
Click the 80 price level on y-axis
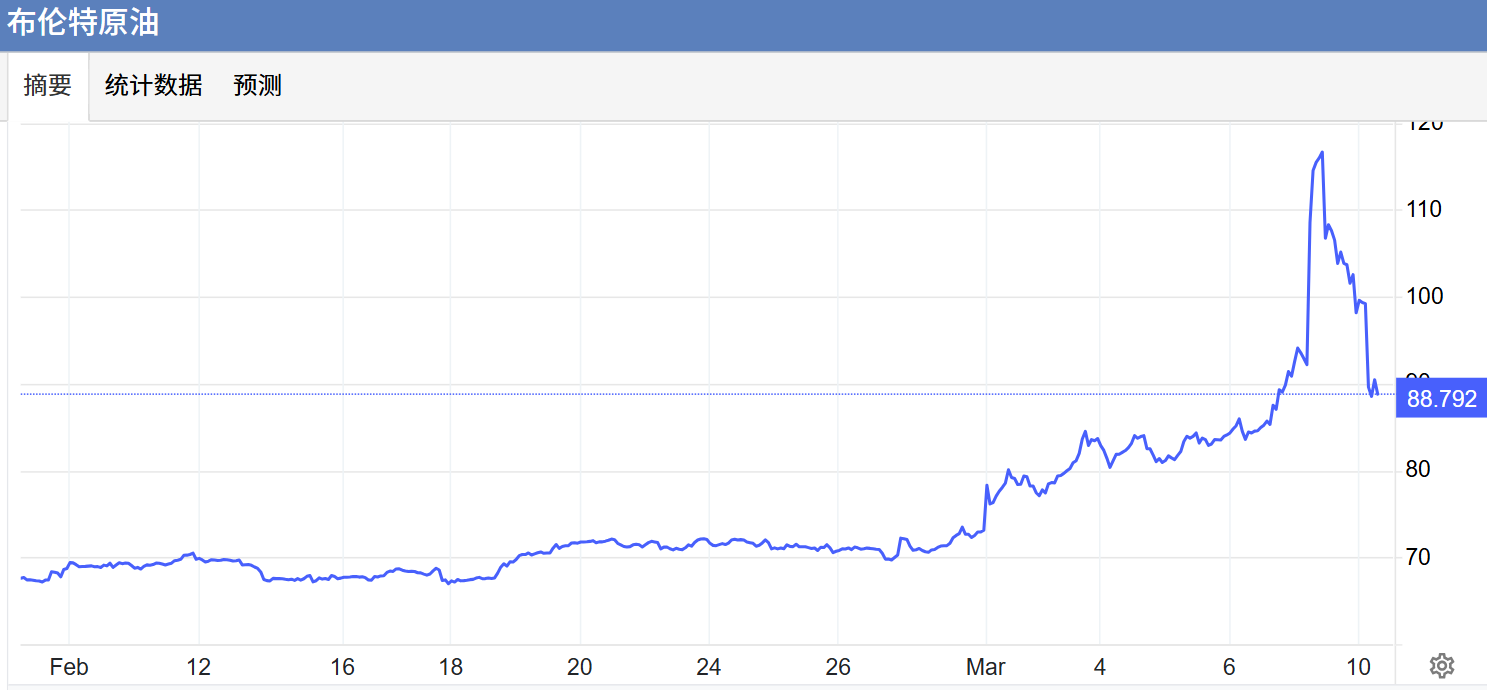coord(1416,470)
